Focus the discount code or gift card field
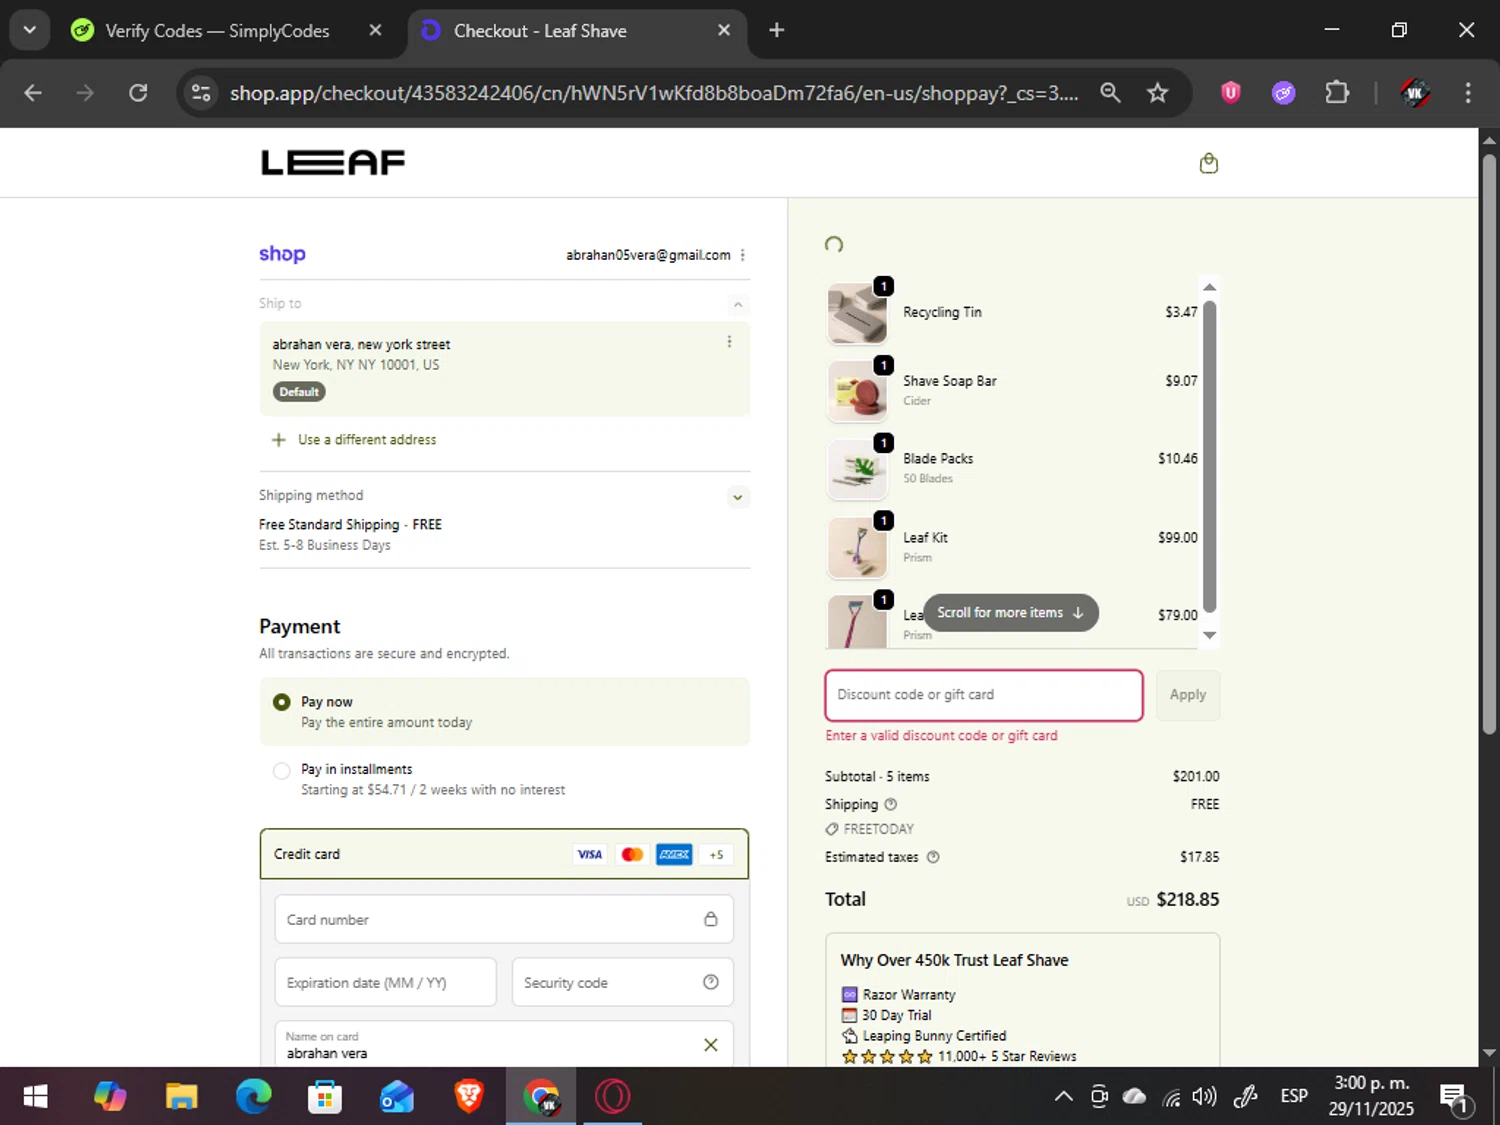Image resolution: width=1500 pixels, height=1125 pixels. pyautogui.click(x=984, y=695)
